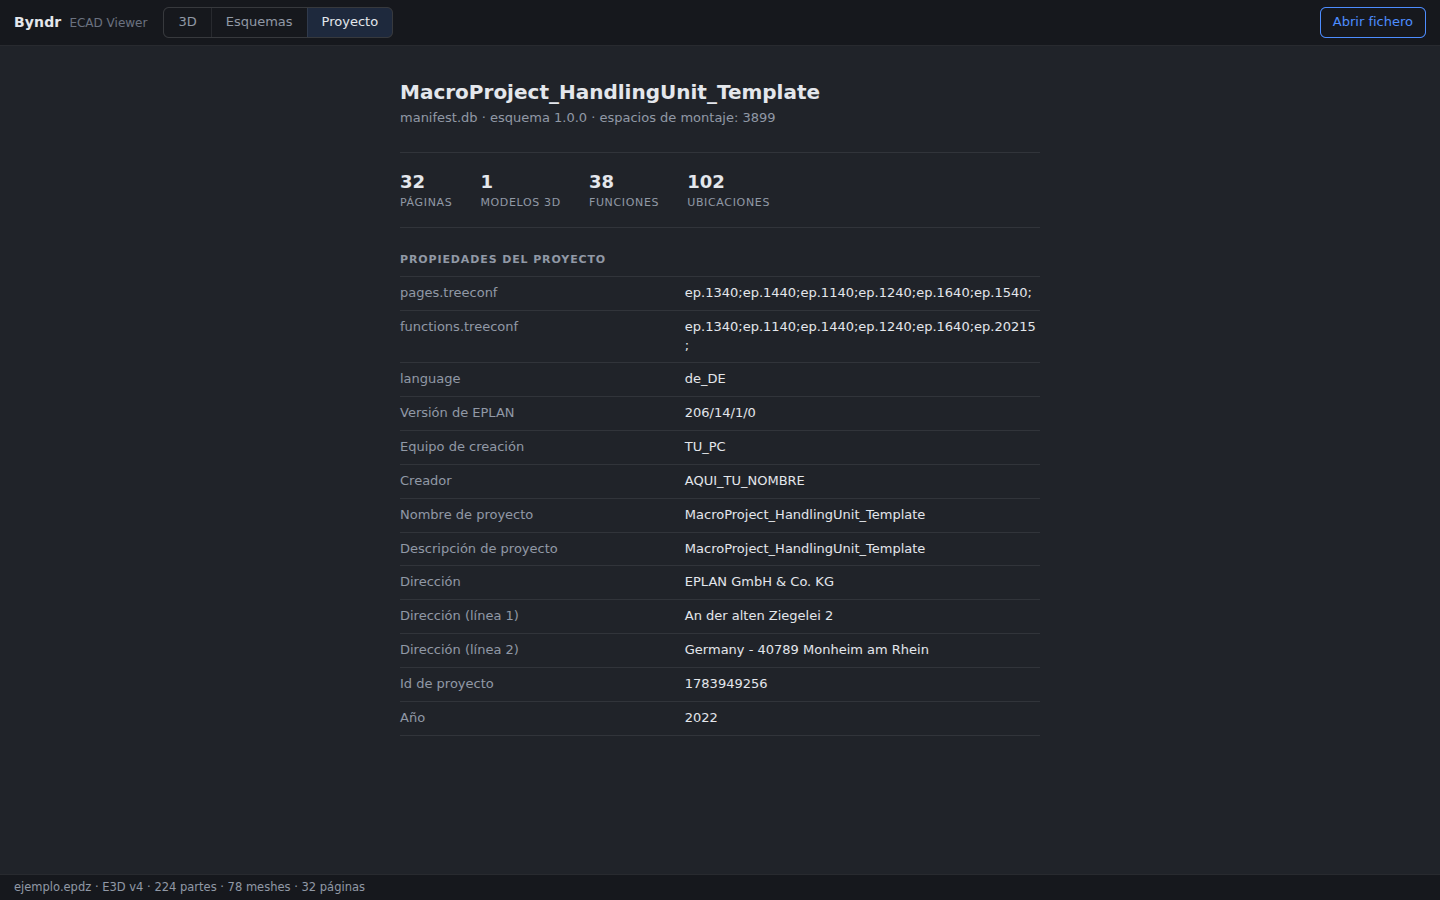Click the pages.treeconf value ending ep.1540;
1440x900 pixels.
click(858, 293)
